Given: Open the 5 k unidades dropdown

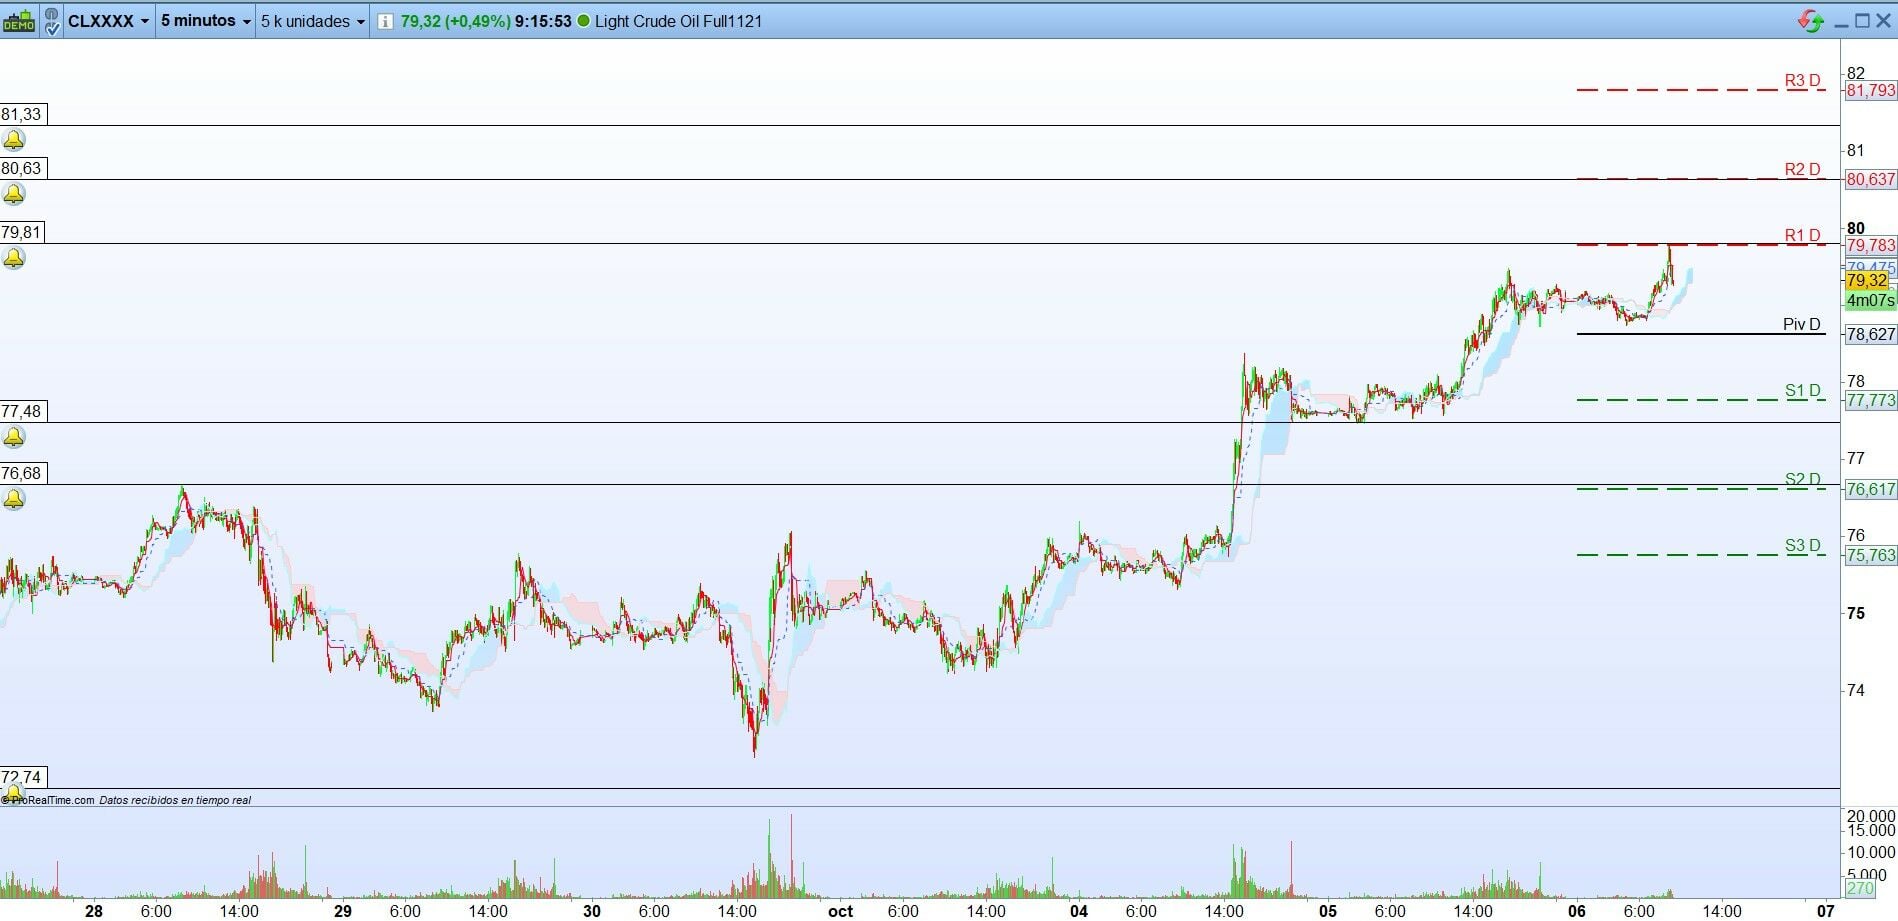Looking at the screenshot, I should tap(313, 21).
